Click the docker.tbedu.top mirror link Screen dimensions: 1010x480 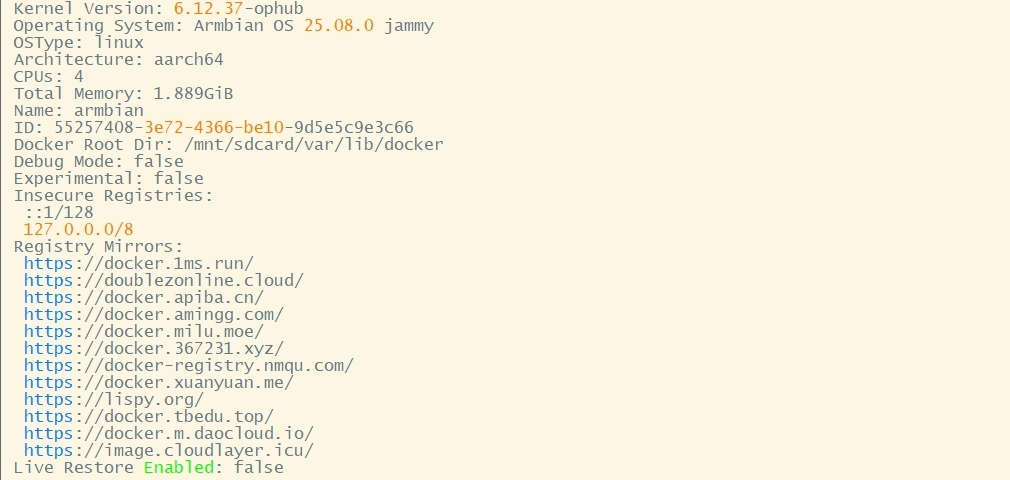(148, 416)
